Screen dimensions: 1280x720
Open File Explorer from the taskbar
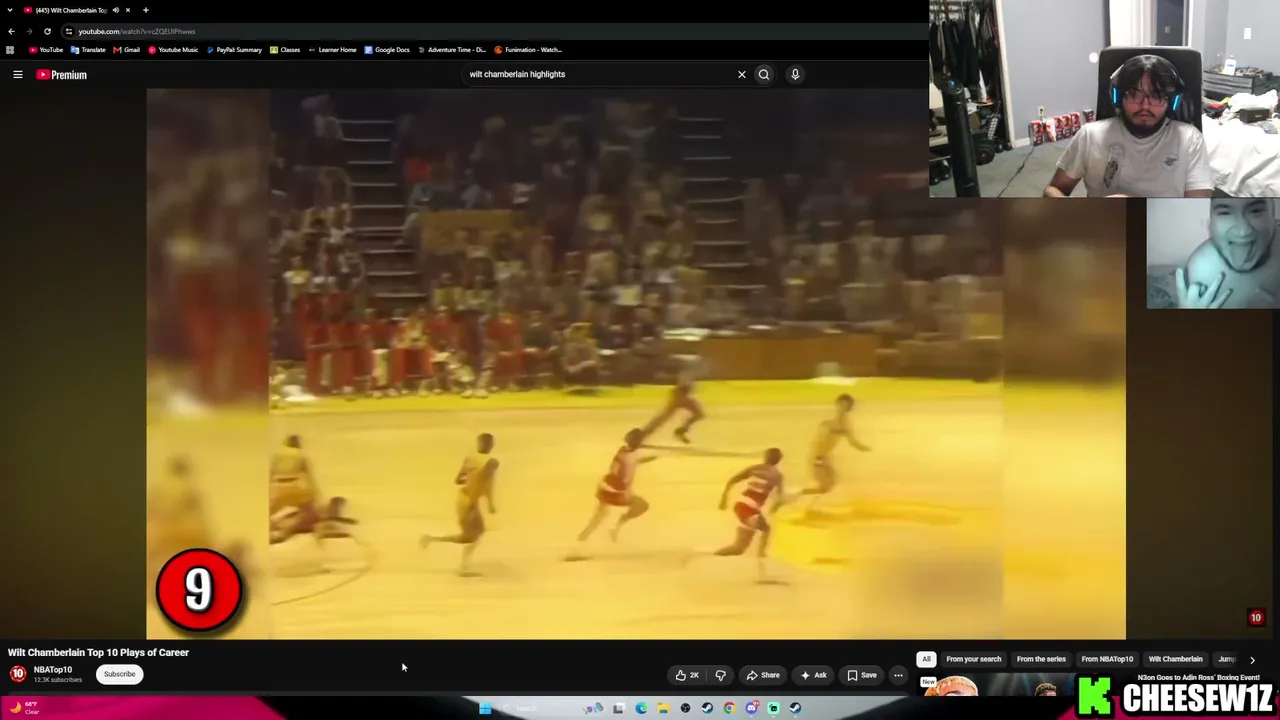663,708
